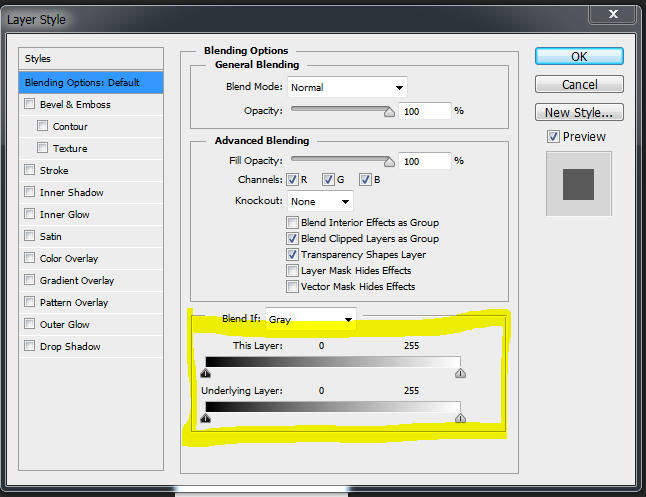The width and height of the screenshot is (646, 497).
Task: Confirm with the OK button
Action: click(579, 56)
